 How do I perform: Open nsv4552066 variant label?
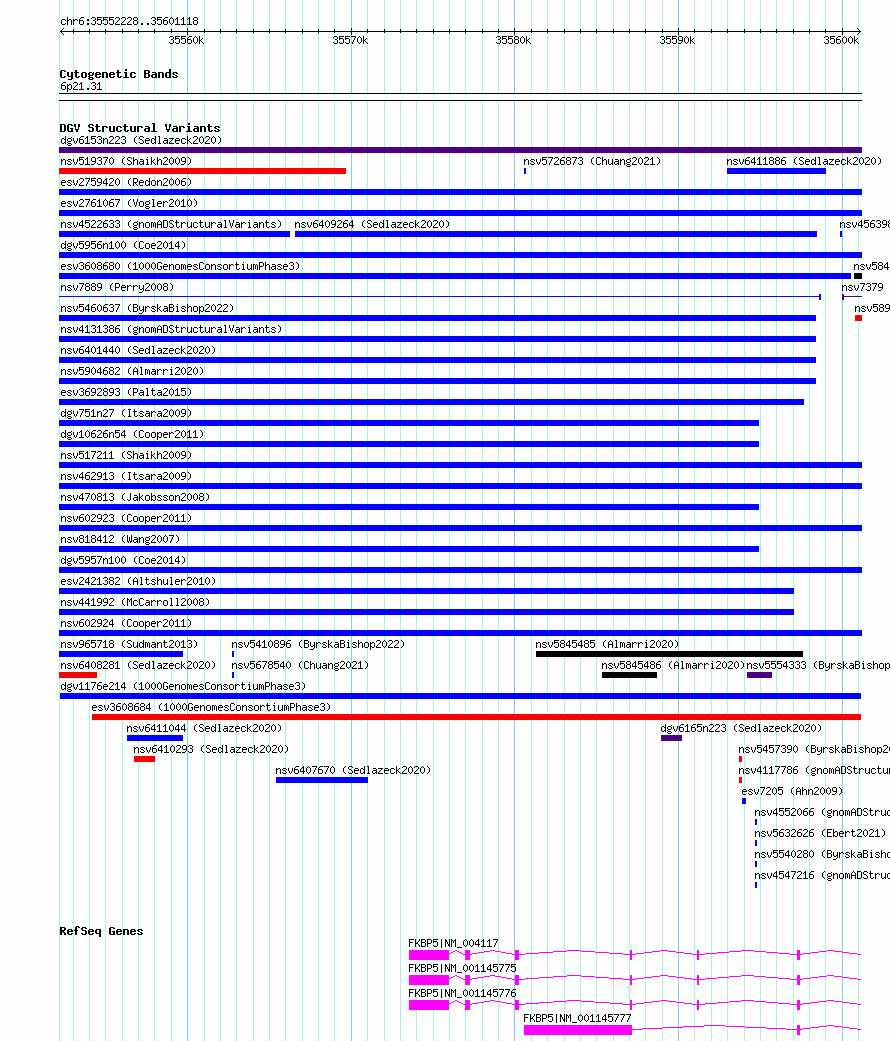tap(822, 813)
